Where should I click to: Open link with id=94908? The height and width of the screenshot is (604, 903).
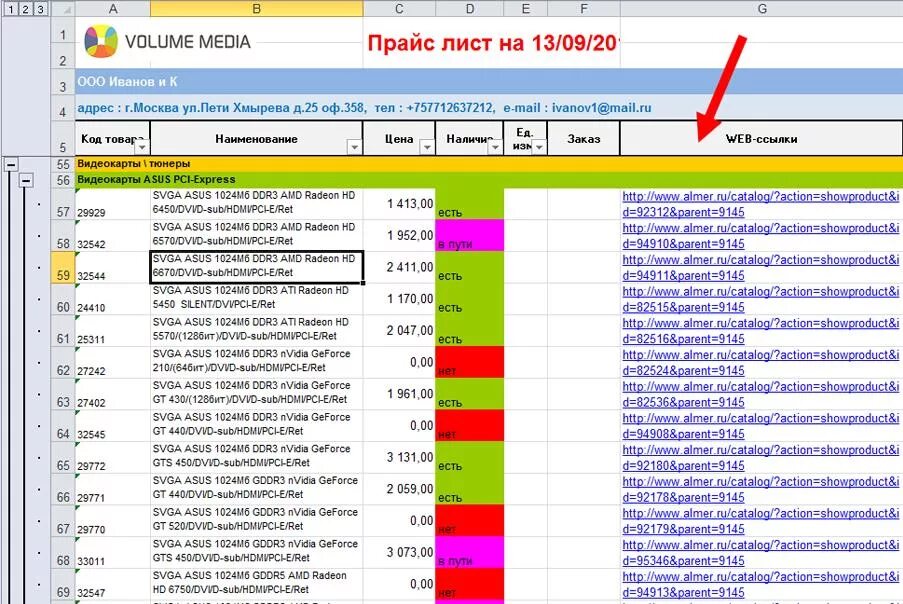coord(760,426)
